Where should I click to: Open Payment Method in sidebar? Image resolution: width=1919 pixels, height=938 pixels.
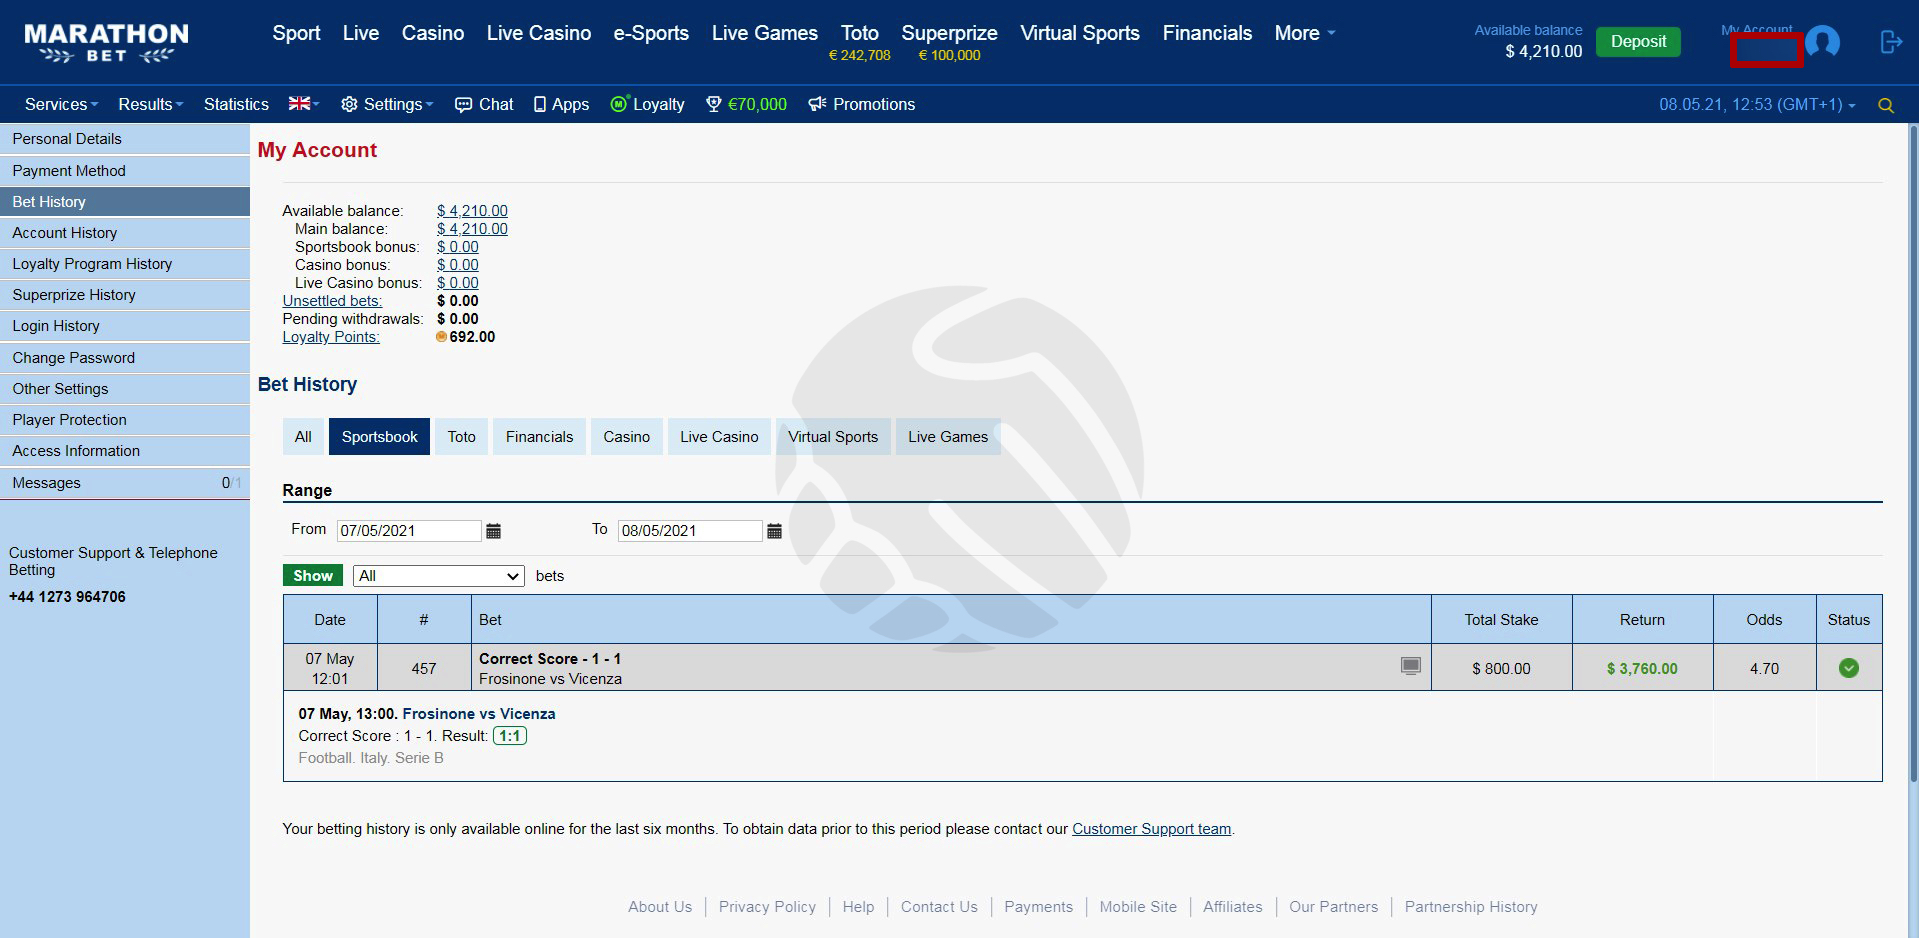125,171
